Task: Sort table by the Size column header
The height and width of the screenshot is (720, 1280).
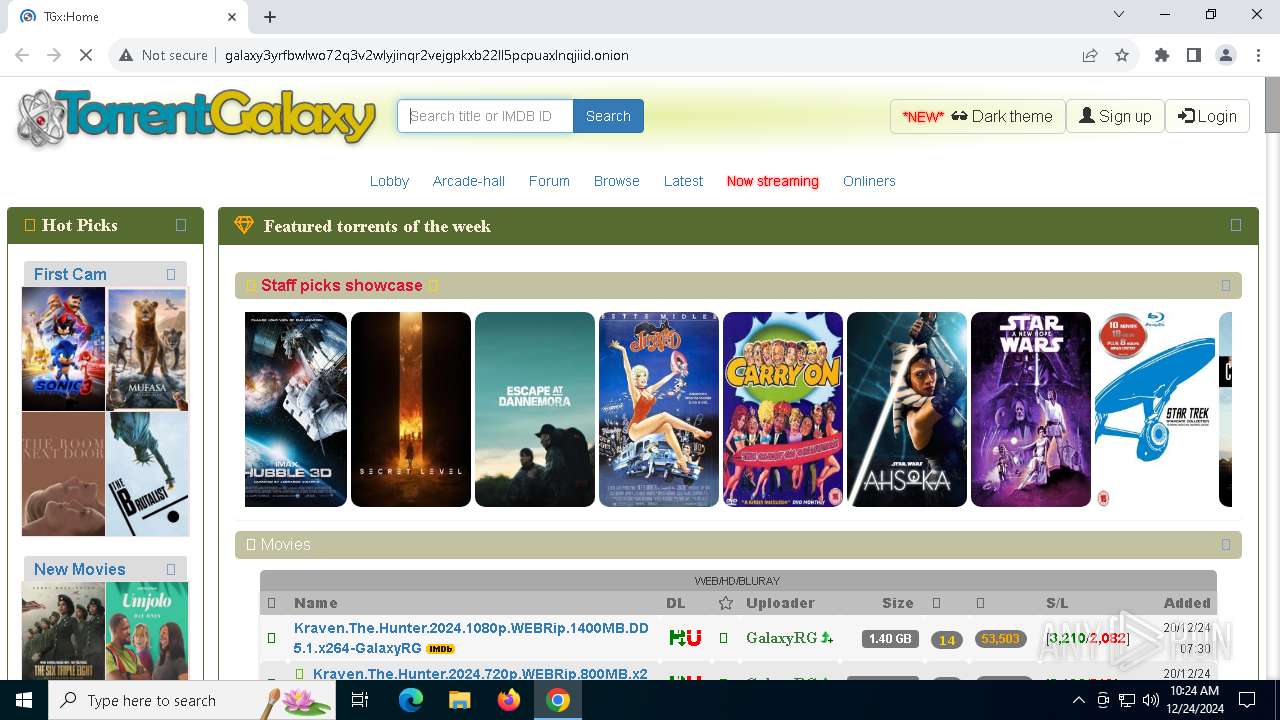Action: pos(898,603)
